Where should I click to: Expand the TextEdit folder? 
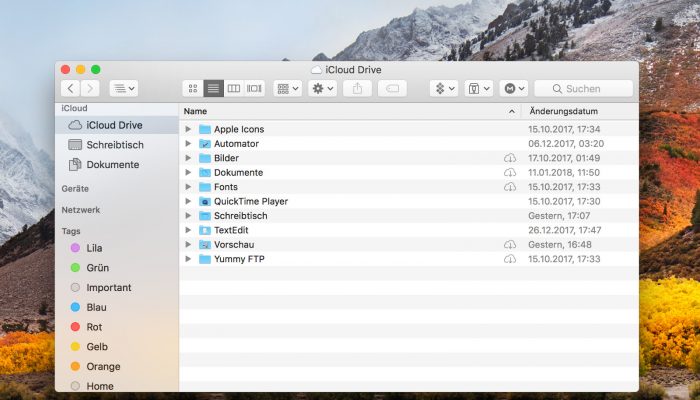coord(188,230)
